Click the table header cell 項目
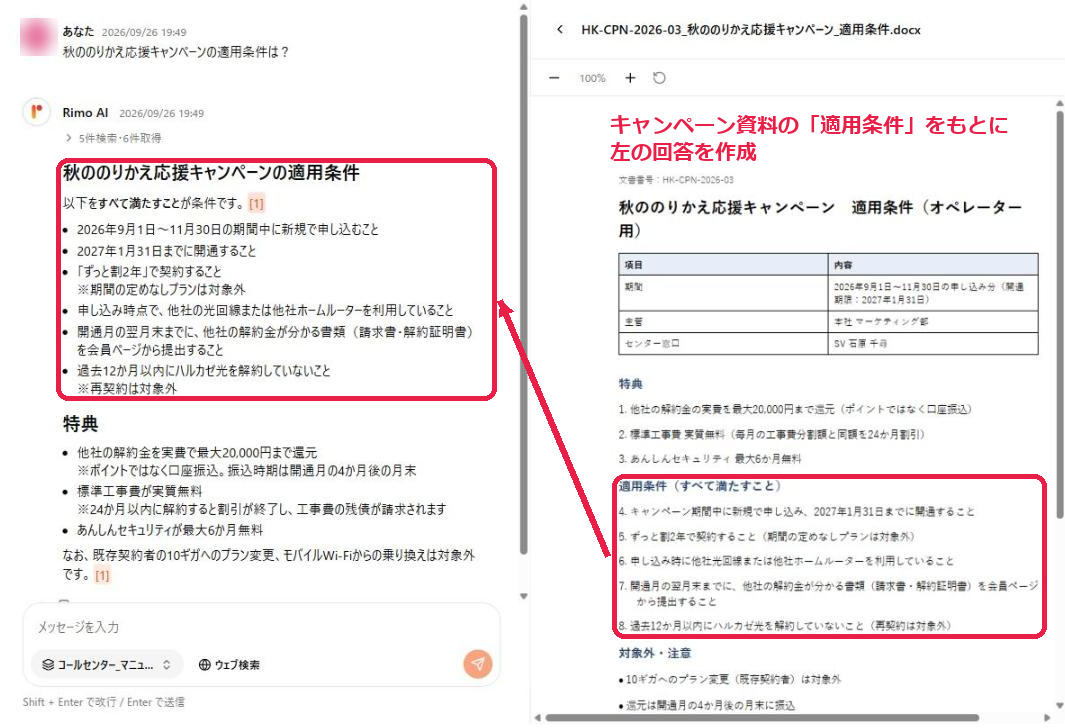 pyautogui.click(x=723, y=264)
